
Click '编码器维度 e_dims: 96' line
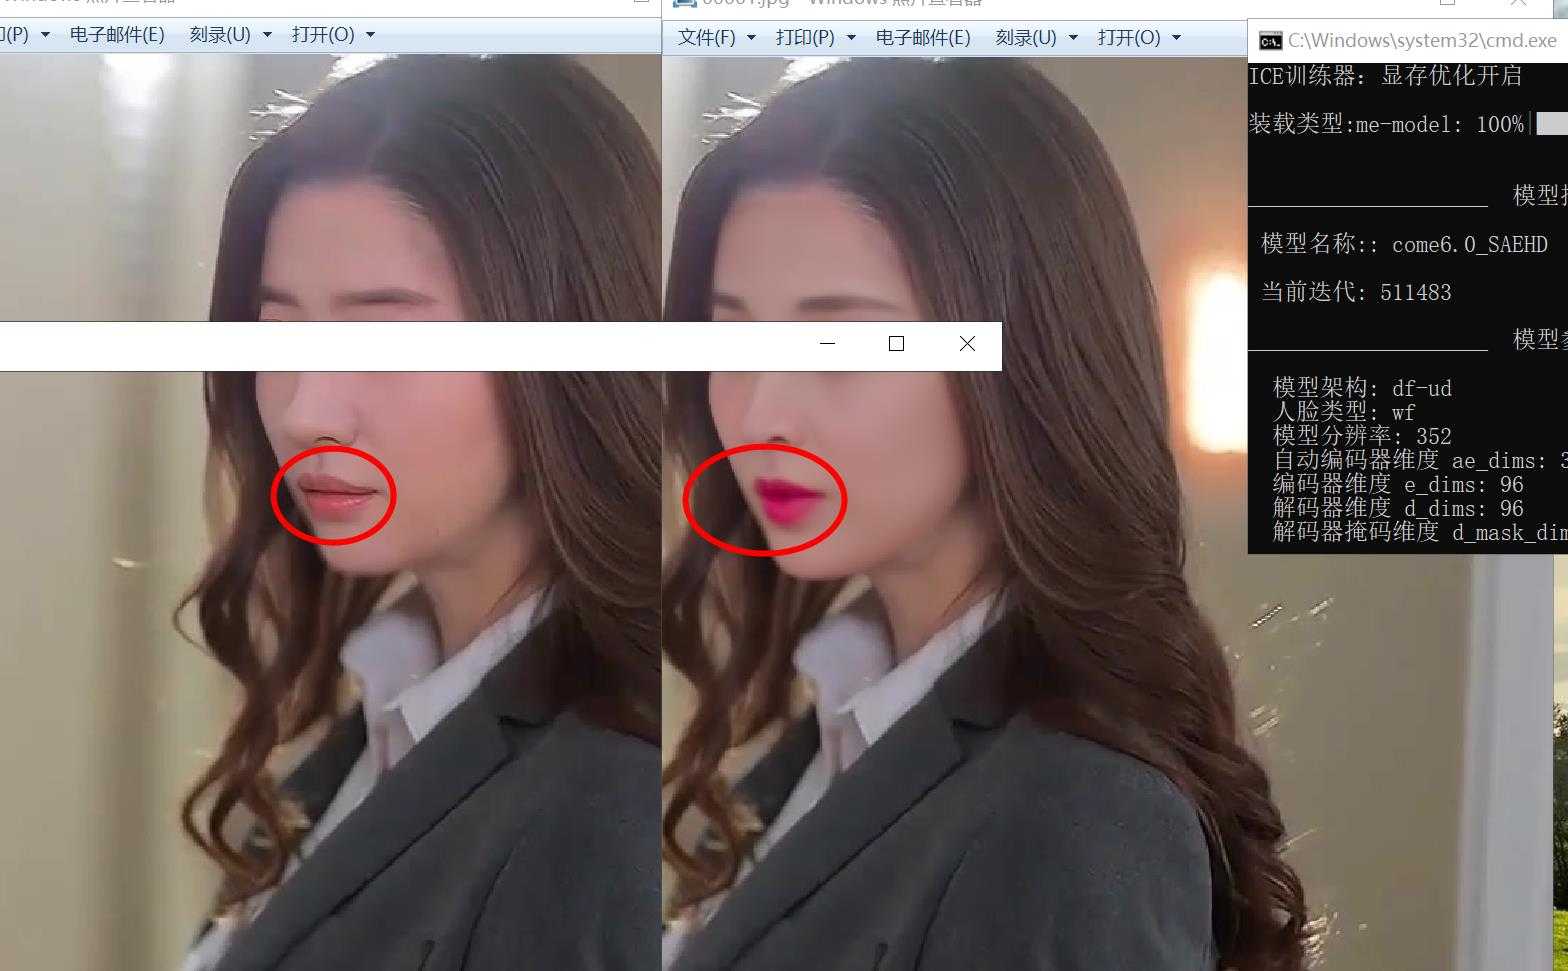(1398, 484)
